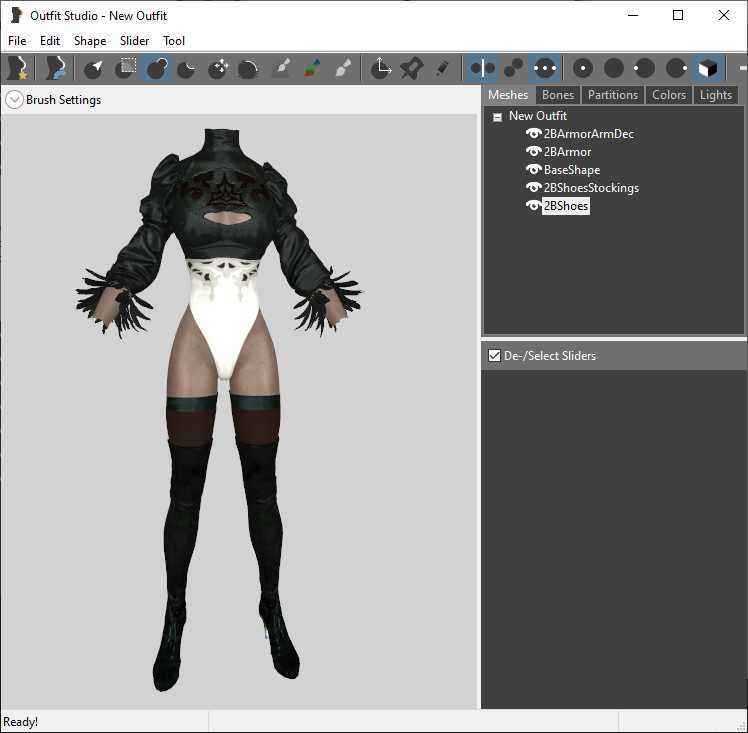
Task: Maximize the Outfit Studio window
Action: [x=678, y=16]
